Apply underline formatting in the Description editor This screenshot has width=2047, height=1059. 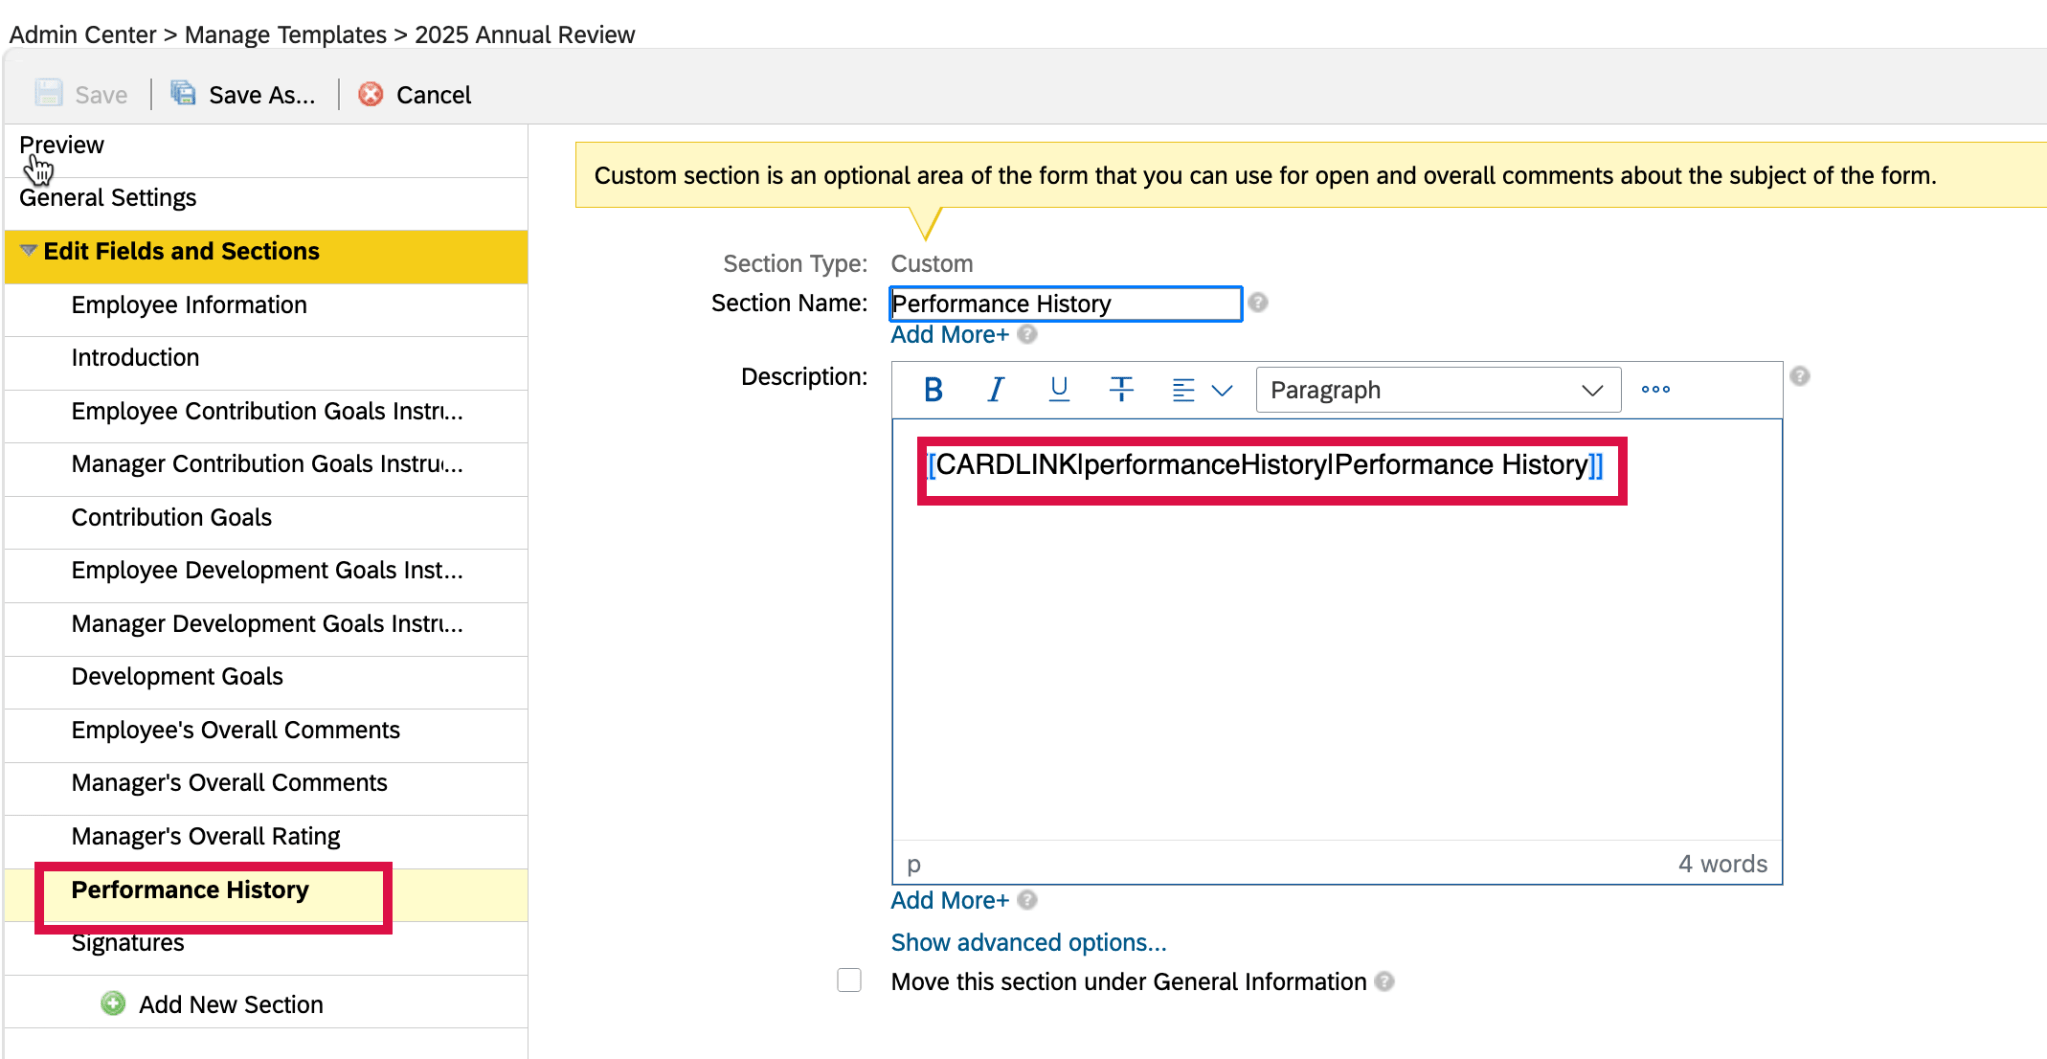pyautogui.click(x=1058, y=389)
